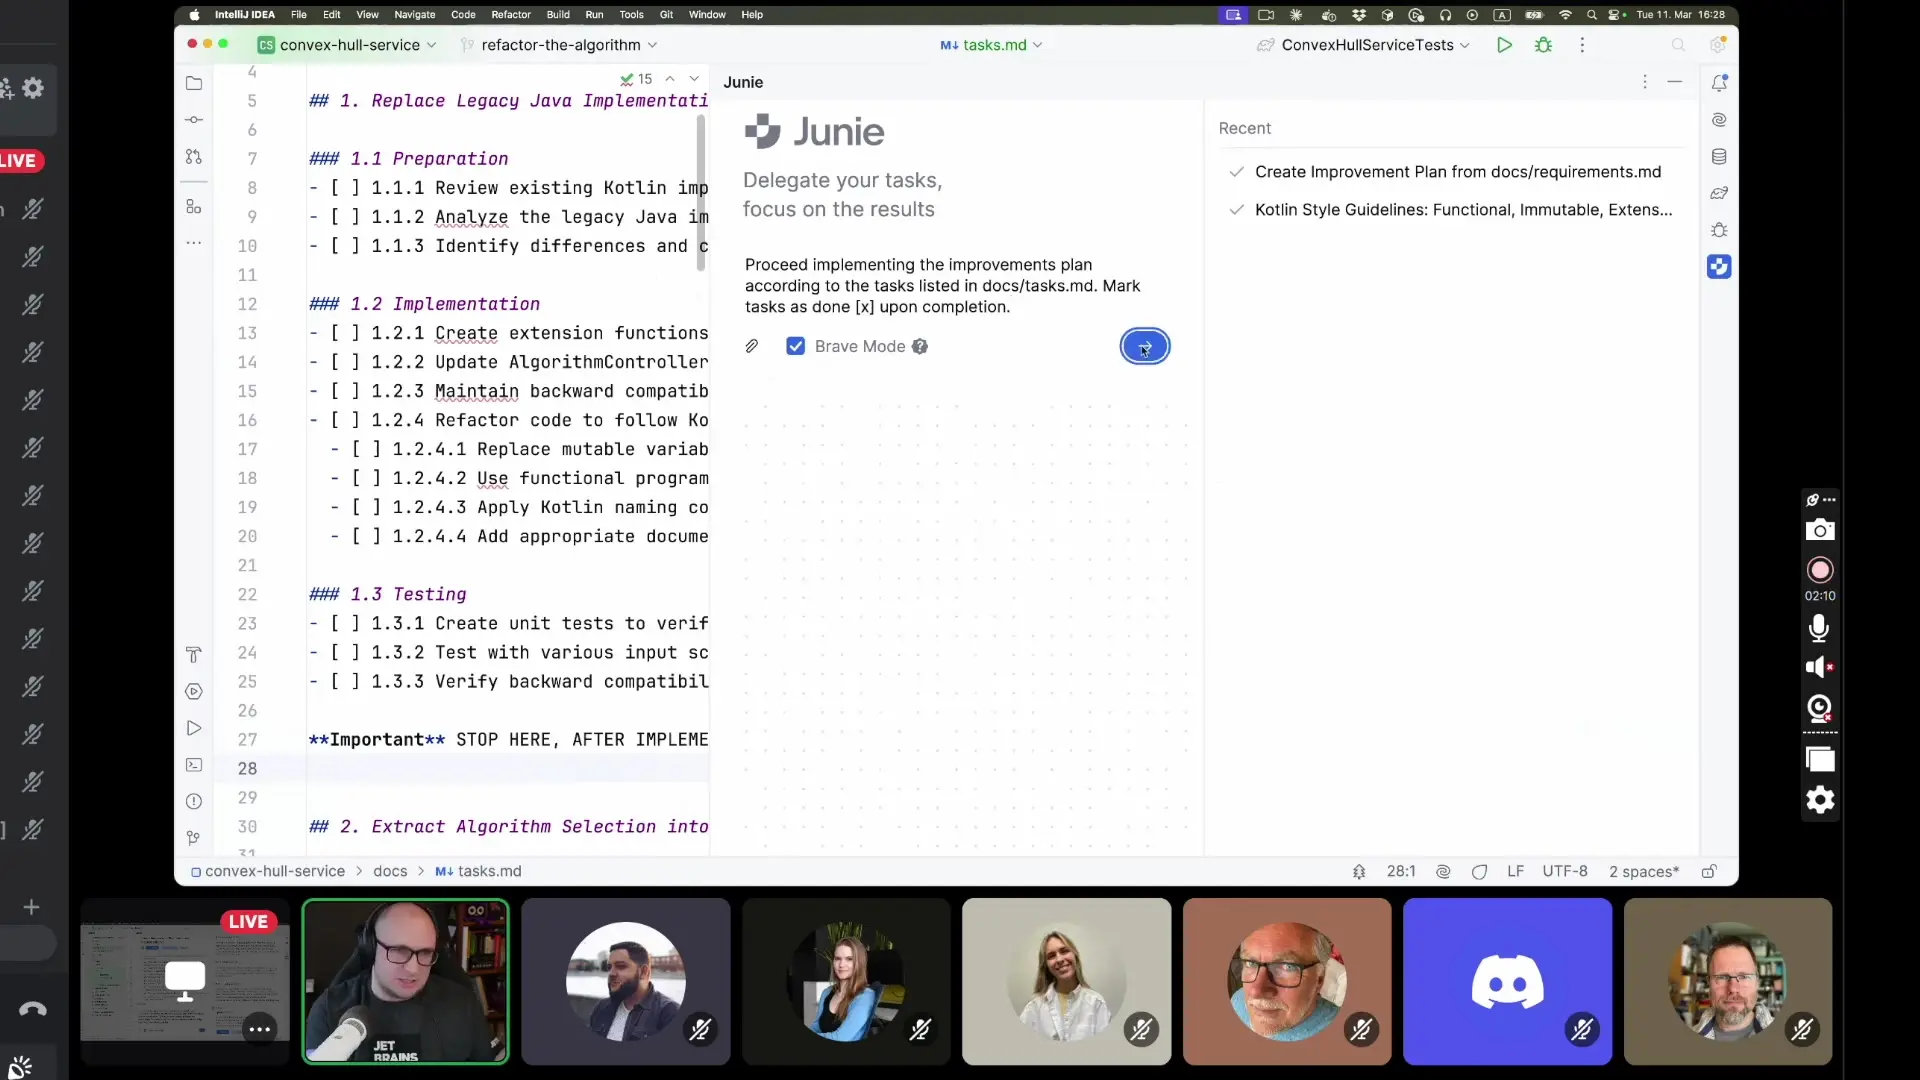Toggle microphone in recording overlay
1920x1080 pixels.
click(x=1819, y=628)
